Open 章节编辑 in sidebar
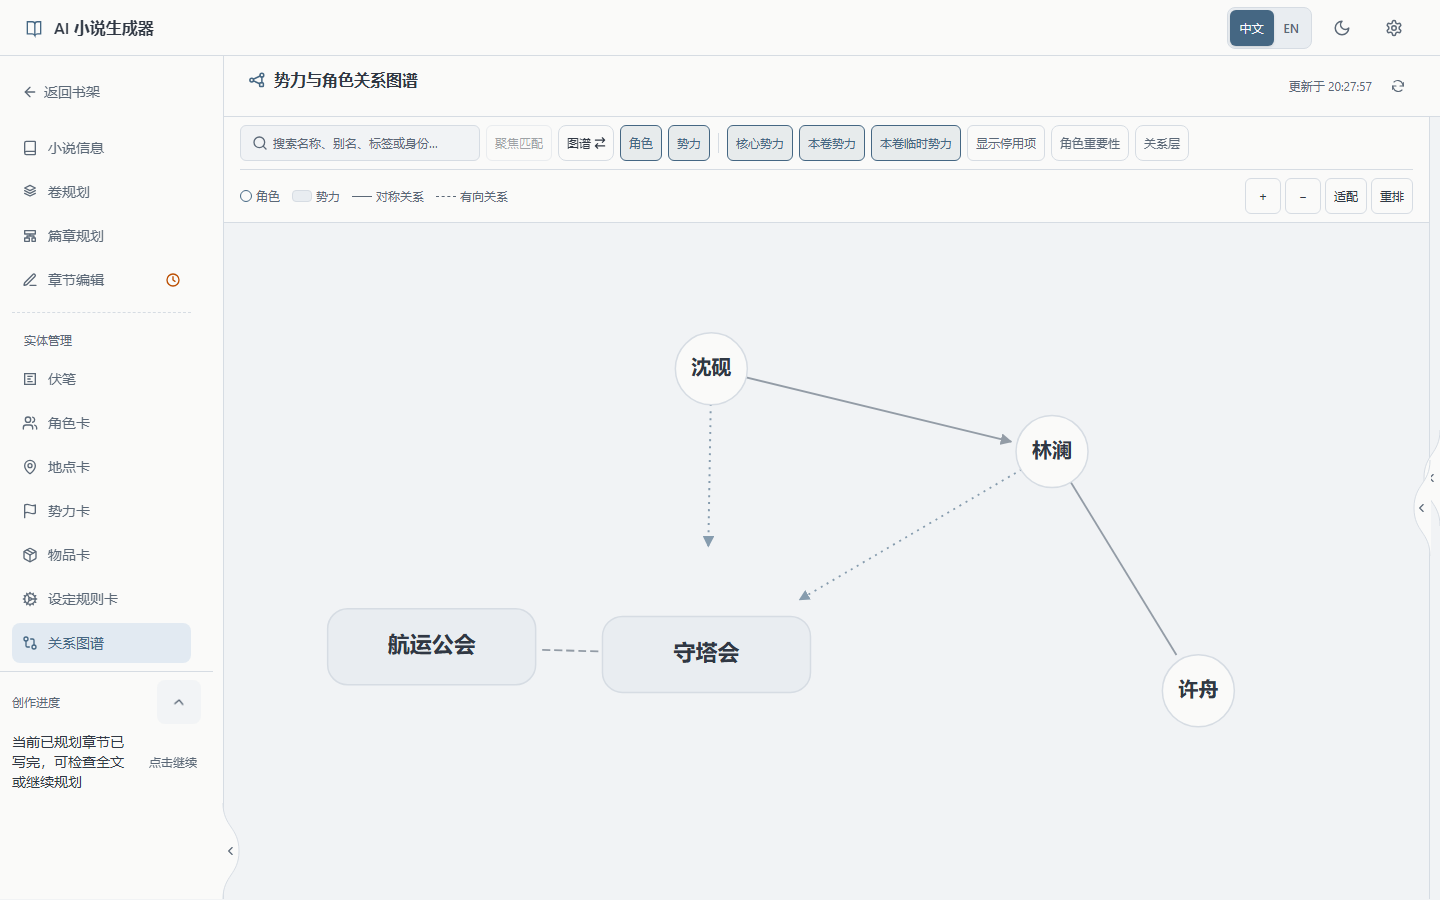Image resolution: width=1440 pixels, height=900 pixels. pyautogui.click(x=101, y=280)
